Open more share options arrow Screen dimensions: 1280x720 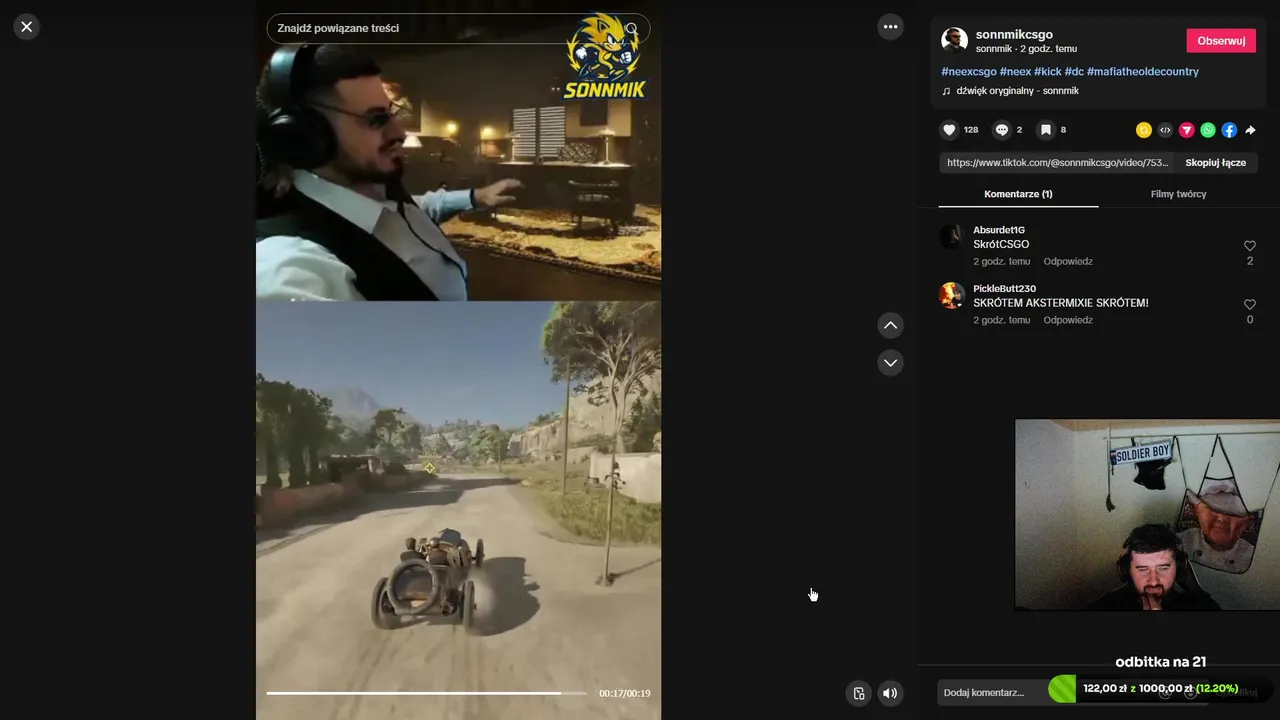tap(1250, 130)
